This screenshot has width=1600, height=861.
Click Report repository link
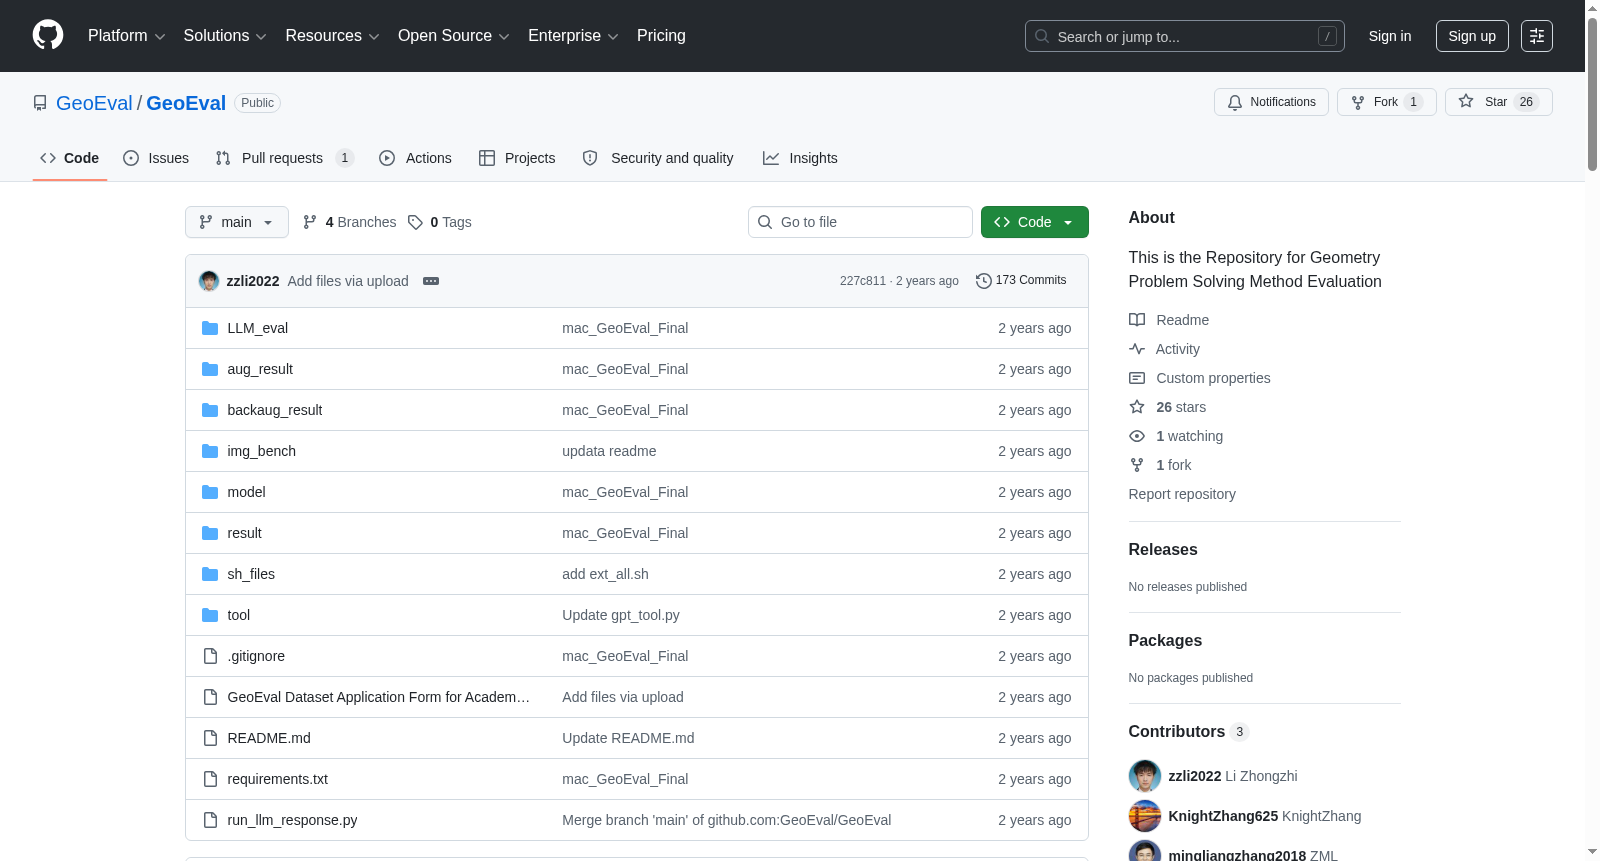click(1182, 494)
